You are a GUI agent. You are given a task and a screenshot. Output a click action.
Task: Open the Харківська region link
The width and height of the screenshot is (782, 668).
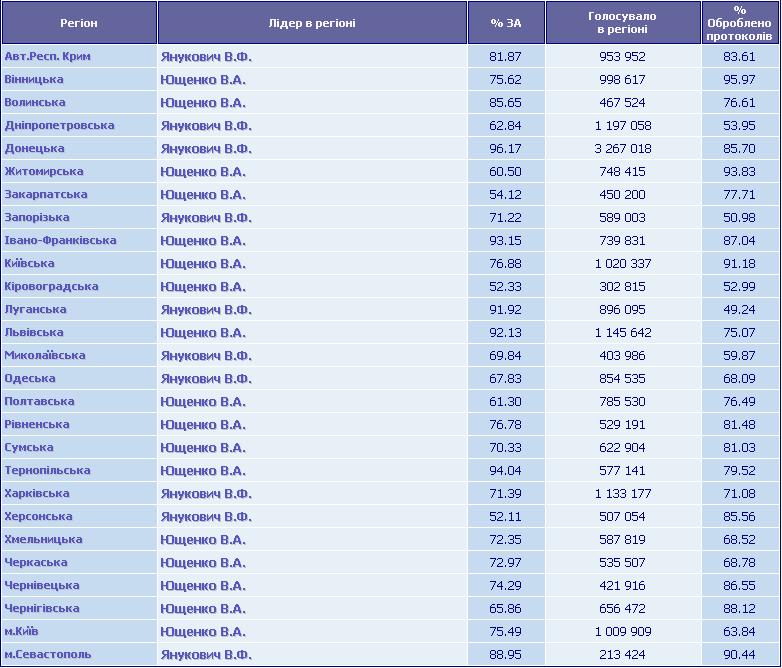(x=37, y=493)
